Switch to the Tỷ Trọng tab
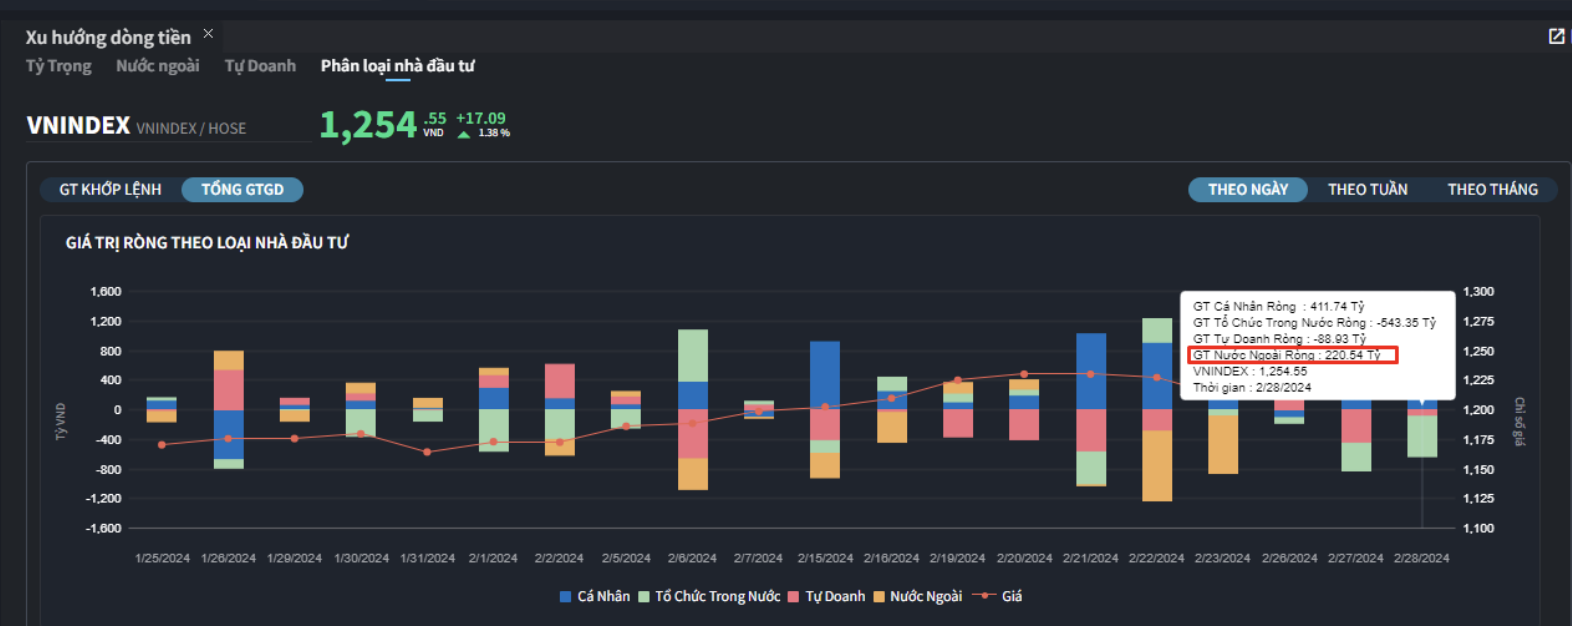1572x628 pixels. coord(58,66)
